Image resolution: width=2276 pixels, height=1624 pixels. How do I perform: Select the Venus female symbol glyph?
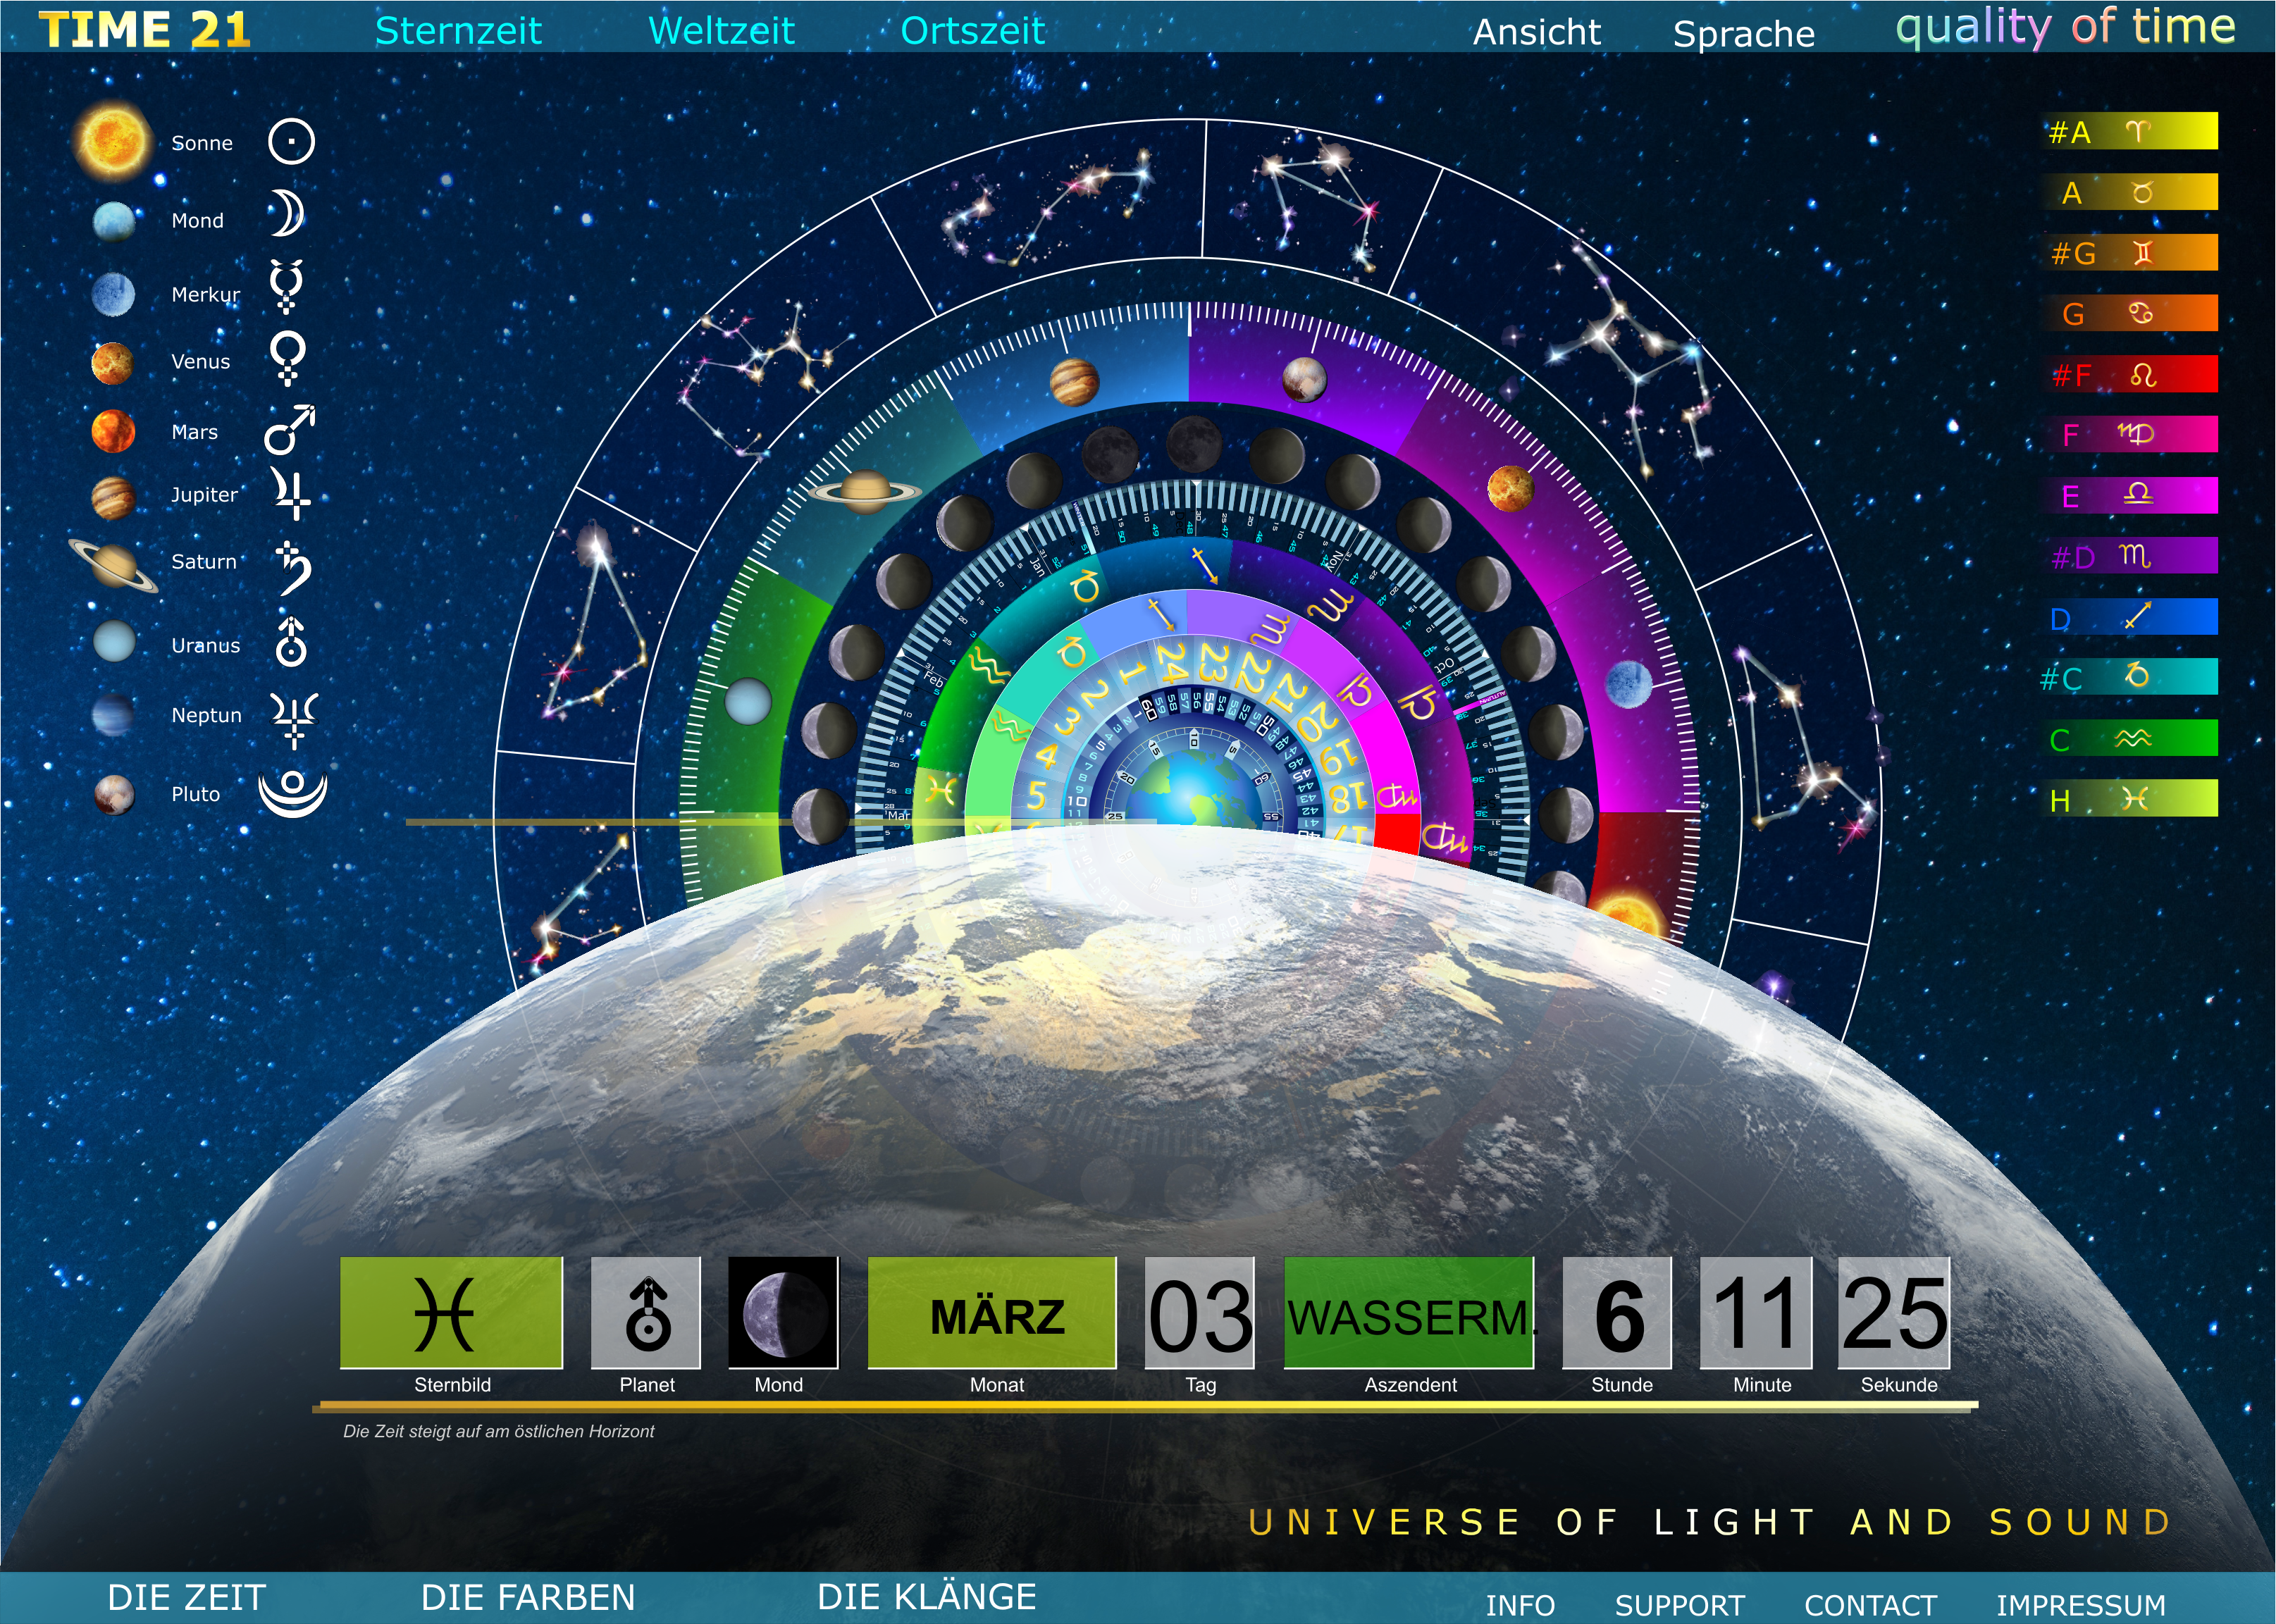click(288, 358)
